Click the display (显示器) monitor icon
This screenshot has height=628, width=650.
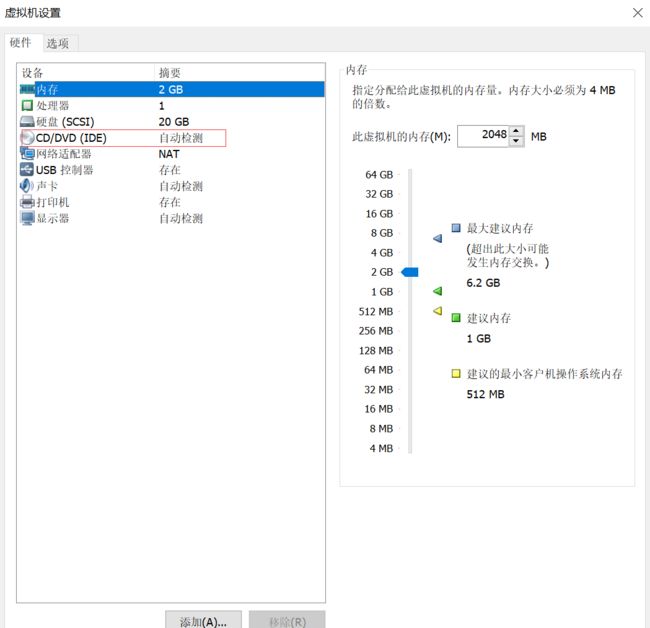click(x=27, y=218)
